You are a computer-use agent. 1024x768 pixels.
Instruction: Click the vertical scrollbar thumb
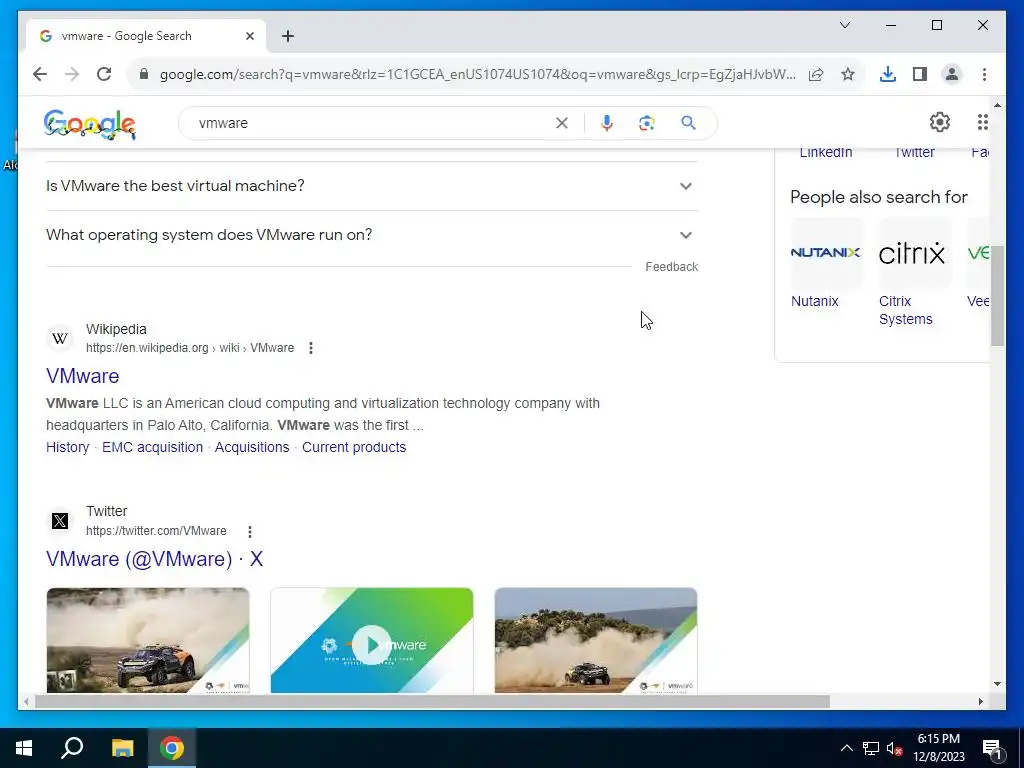pos(997,297)
